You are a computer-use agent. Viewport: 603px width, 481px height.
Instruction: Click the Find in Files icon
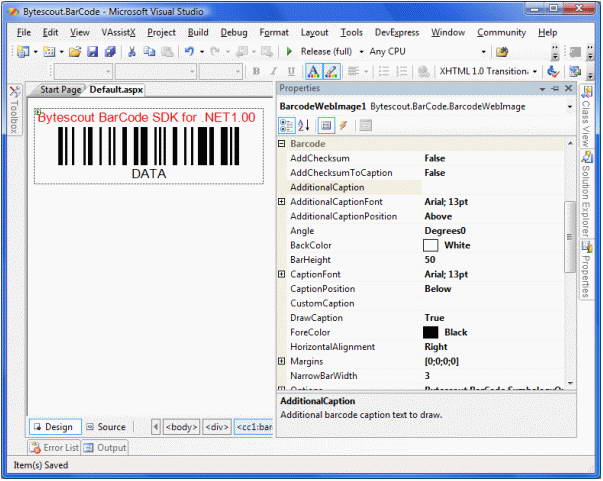501,52
